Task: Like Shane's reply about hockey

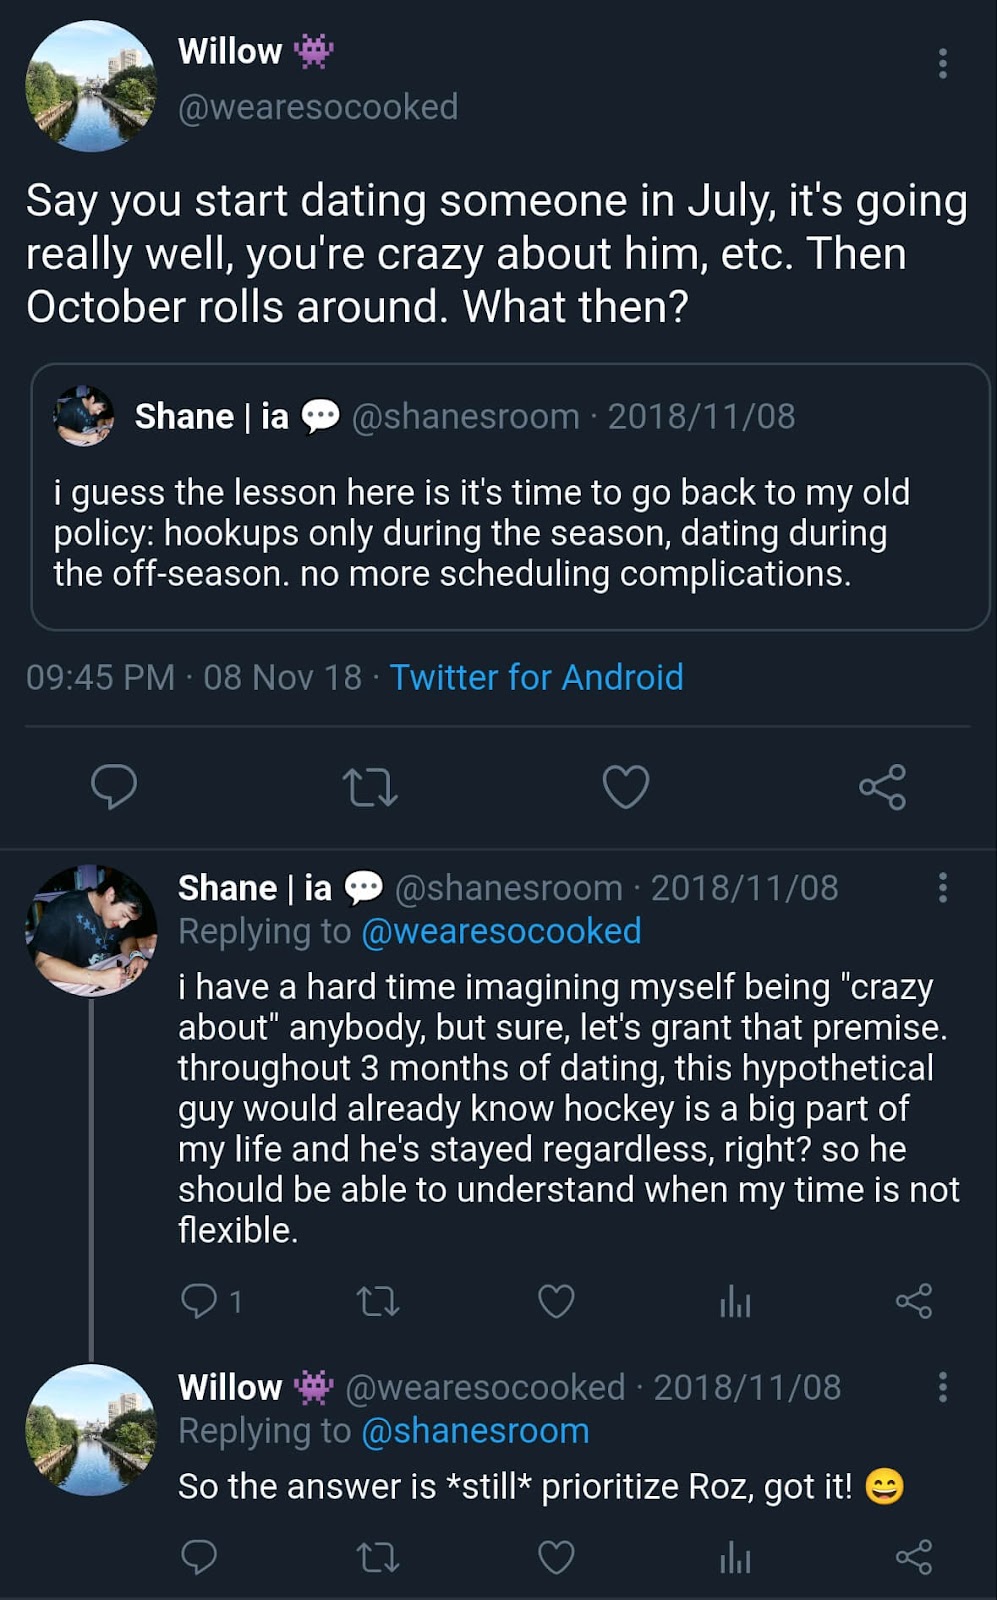Action: click(x=556, y=1301)
